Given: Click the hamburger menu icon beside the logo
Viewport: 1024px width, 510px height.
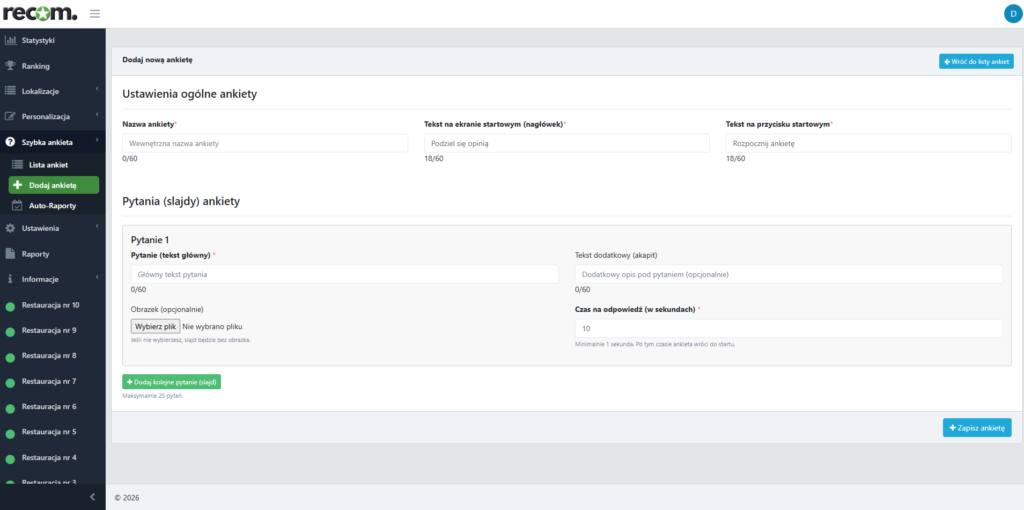Looking at the screenshot, I should pos(95,13).
